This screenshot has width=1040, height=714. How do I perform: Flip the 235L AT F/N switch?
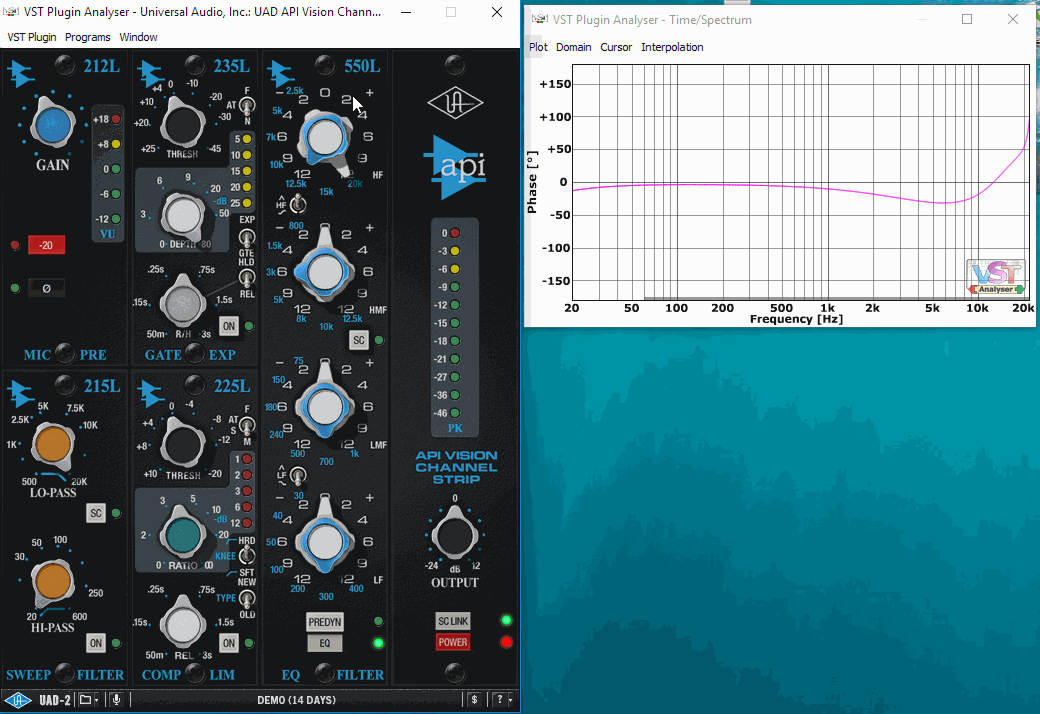pyautogui.click(x=247, y=105)
